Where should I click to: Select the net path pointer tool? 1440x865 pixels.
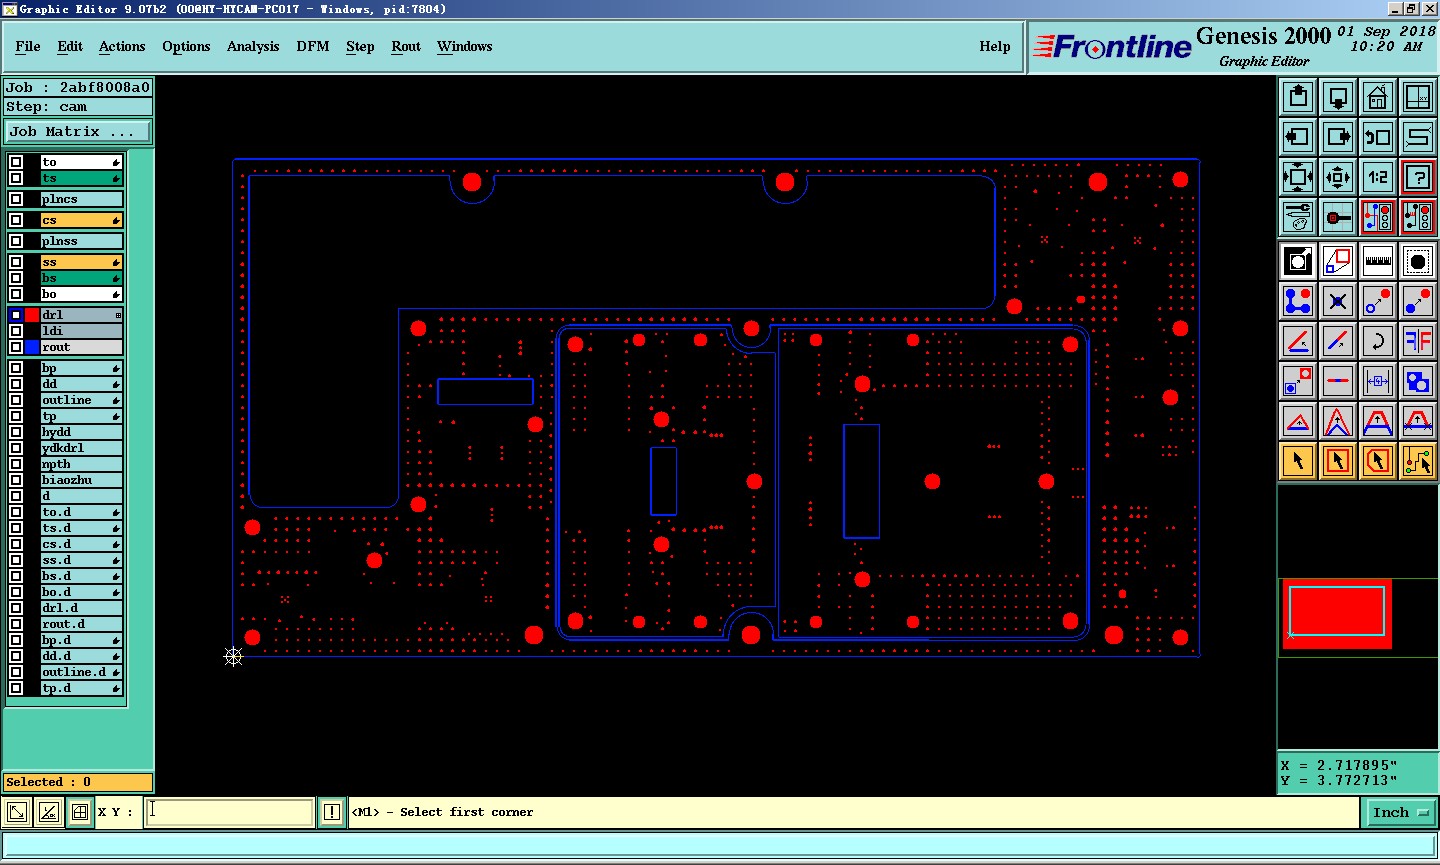tap(1418, 461)
